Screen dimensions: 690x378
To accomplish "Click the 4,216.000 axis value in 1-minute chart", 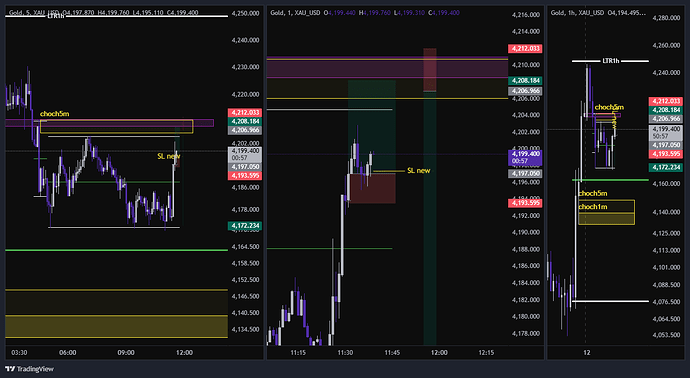I will click(x=526, y=15).
